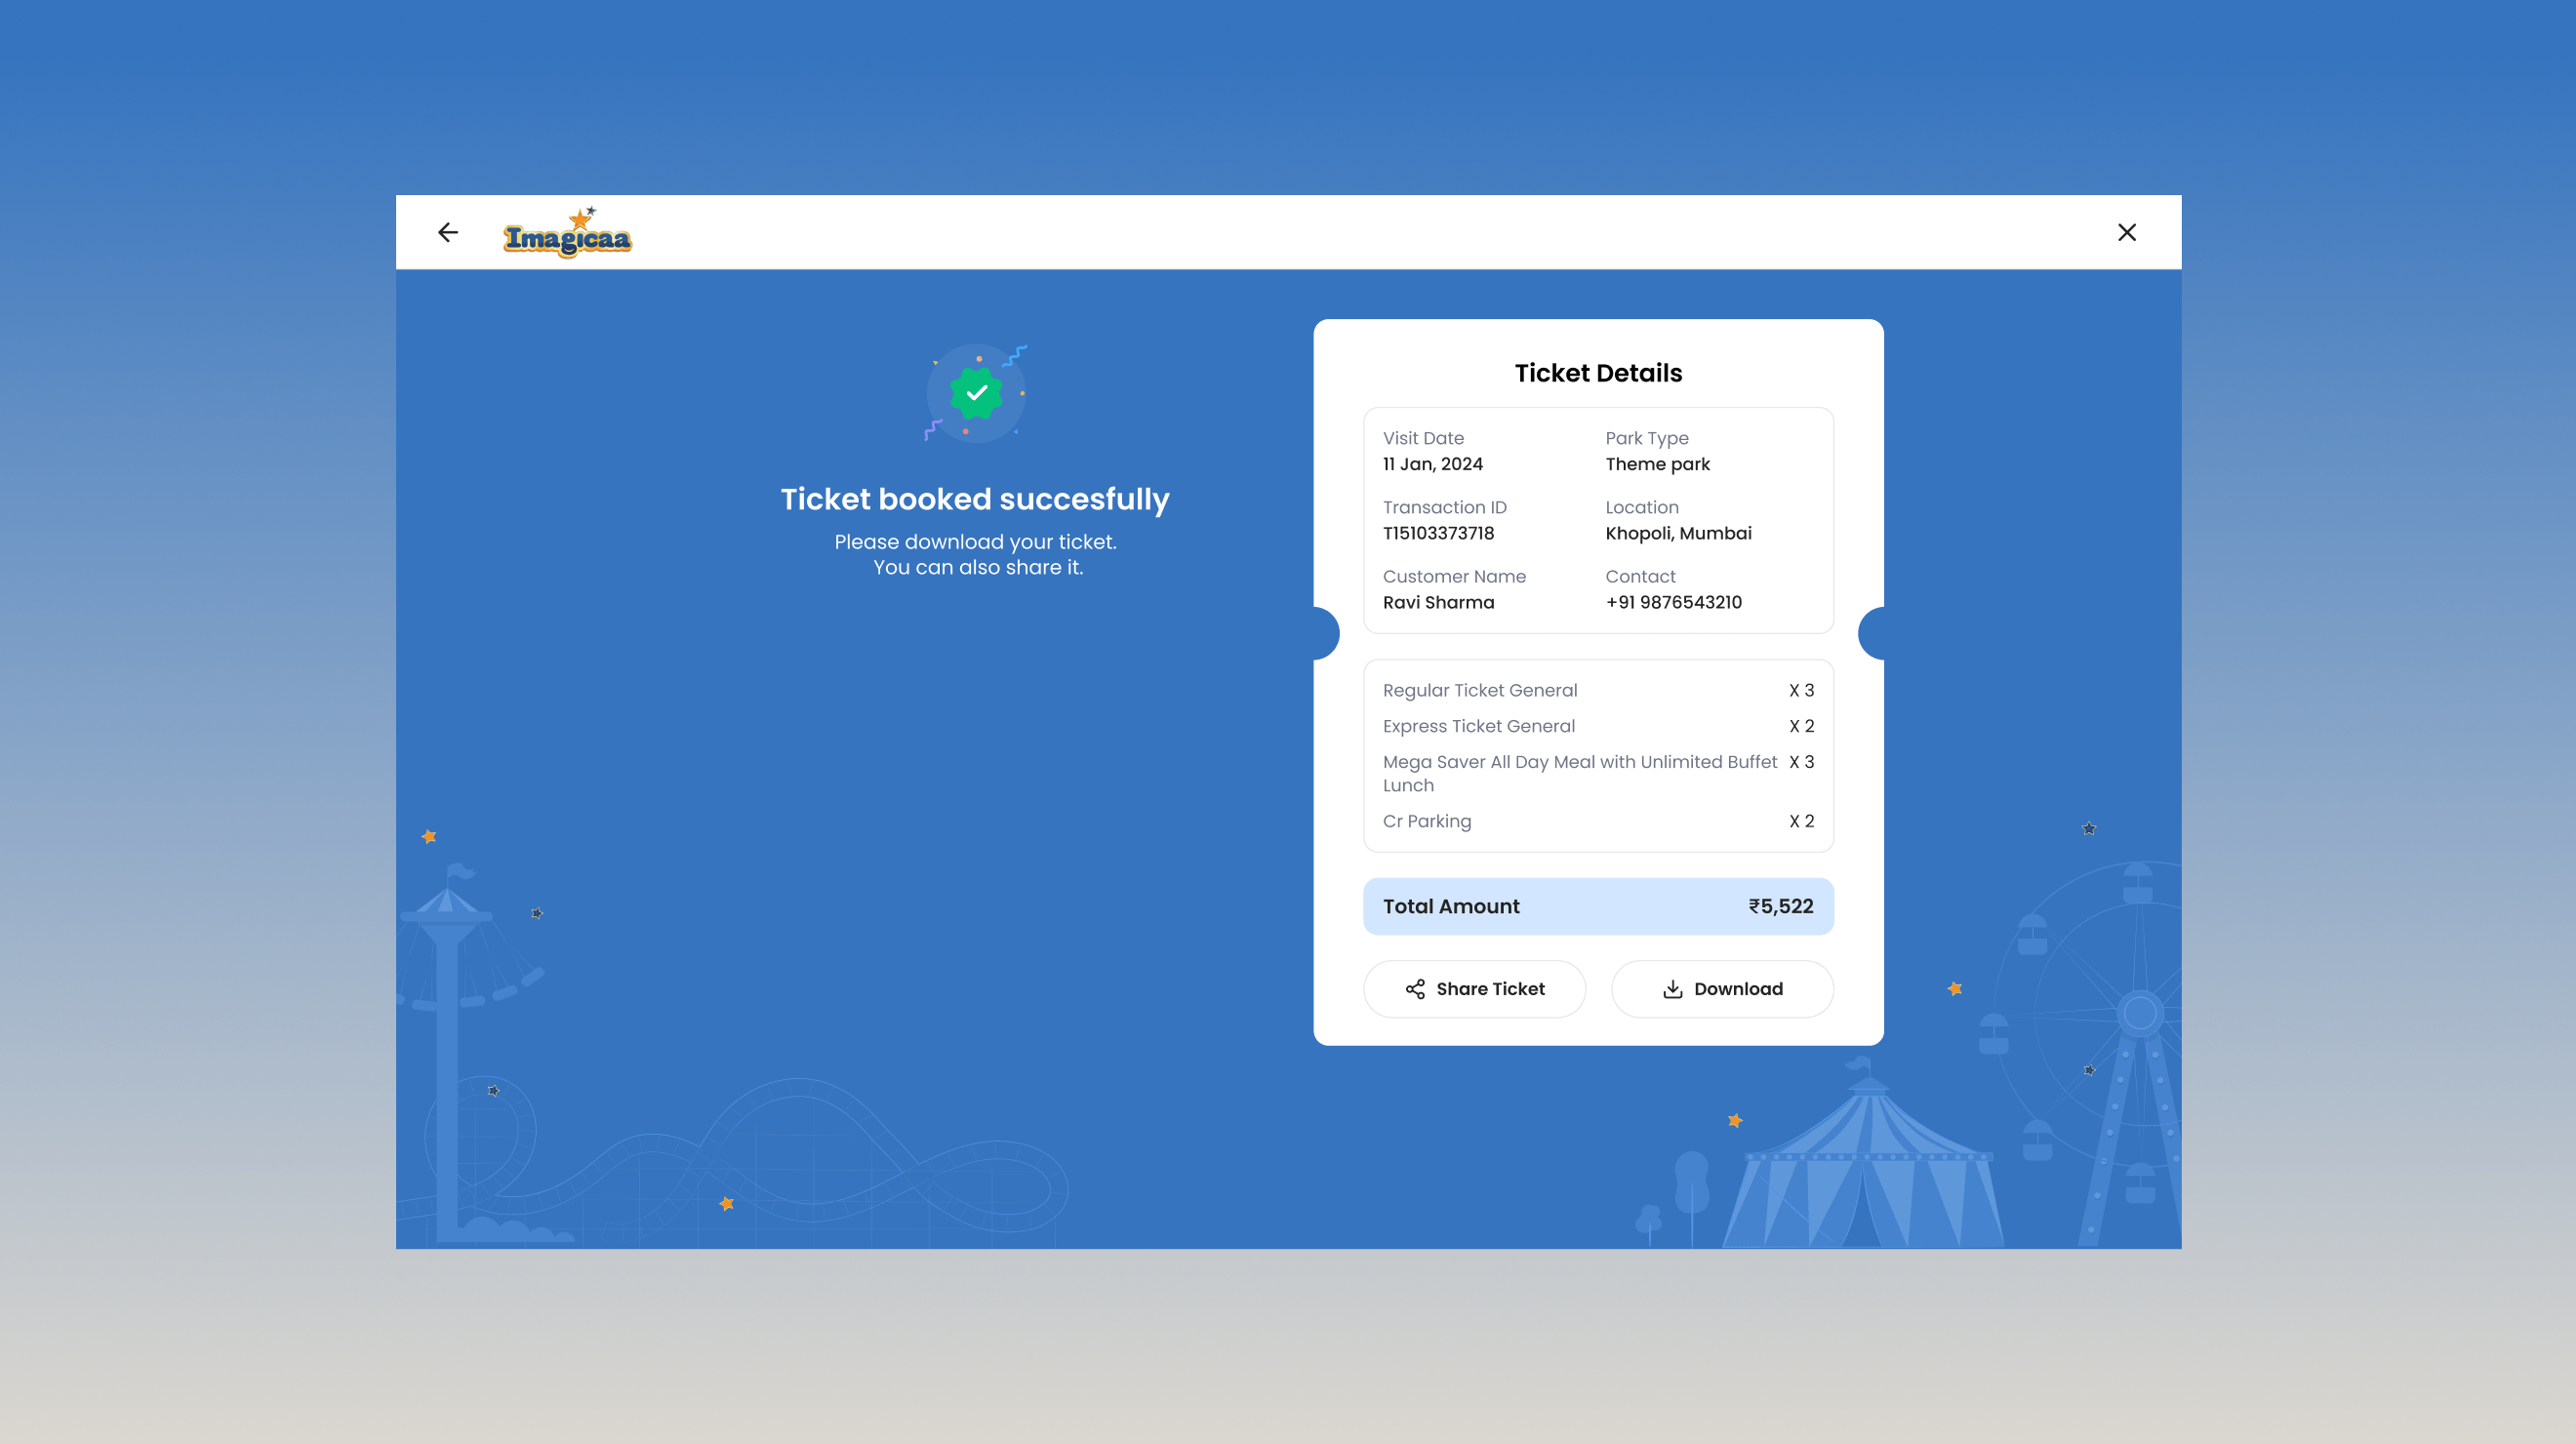This screenshot has width=2576, height=1444.
Task: Click the visit date 11 Jan, 2024
Action: [x=1432, y=464]
